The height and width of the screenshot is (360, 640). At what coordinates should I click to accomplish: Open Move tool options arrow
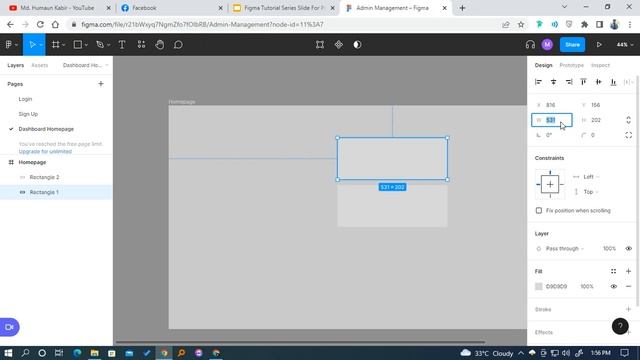[41, 45]
